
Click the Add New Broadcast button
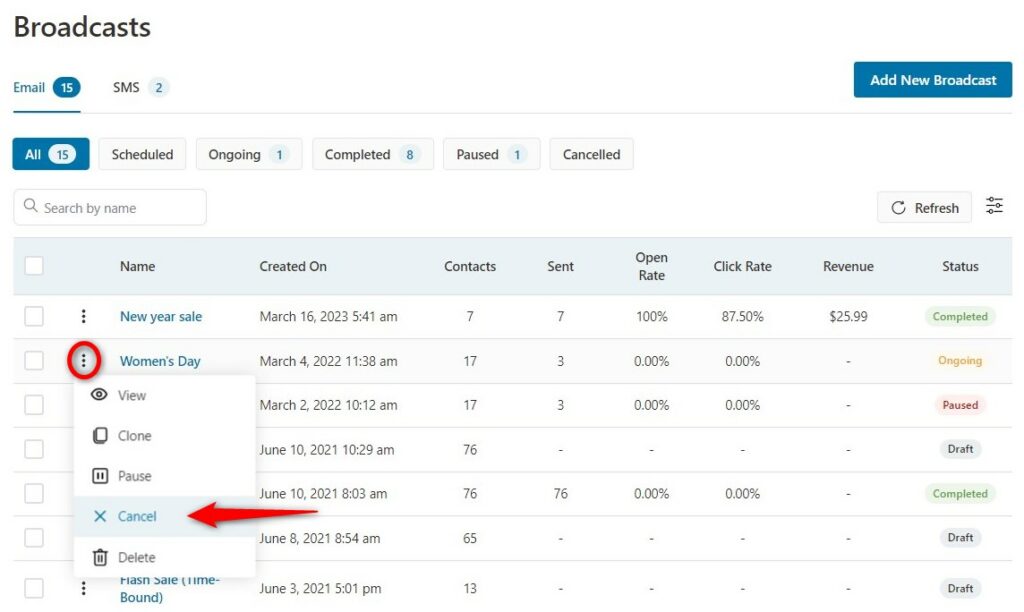[x=933, y=80]
